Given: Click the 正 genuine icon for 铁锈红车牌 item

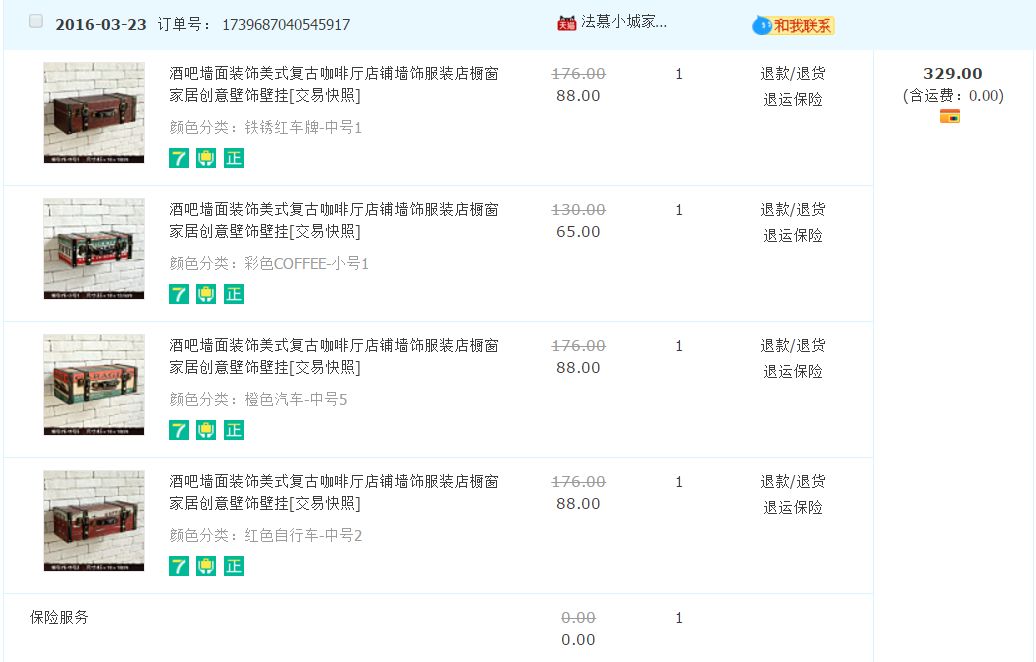Looking at the screenshot, I should click(x=234, y=158).
